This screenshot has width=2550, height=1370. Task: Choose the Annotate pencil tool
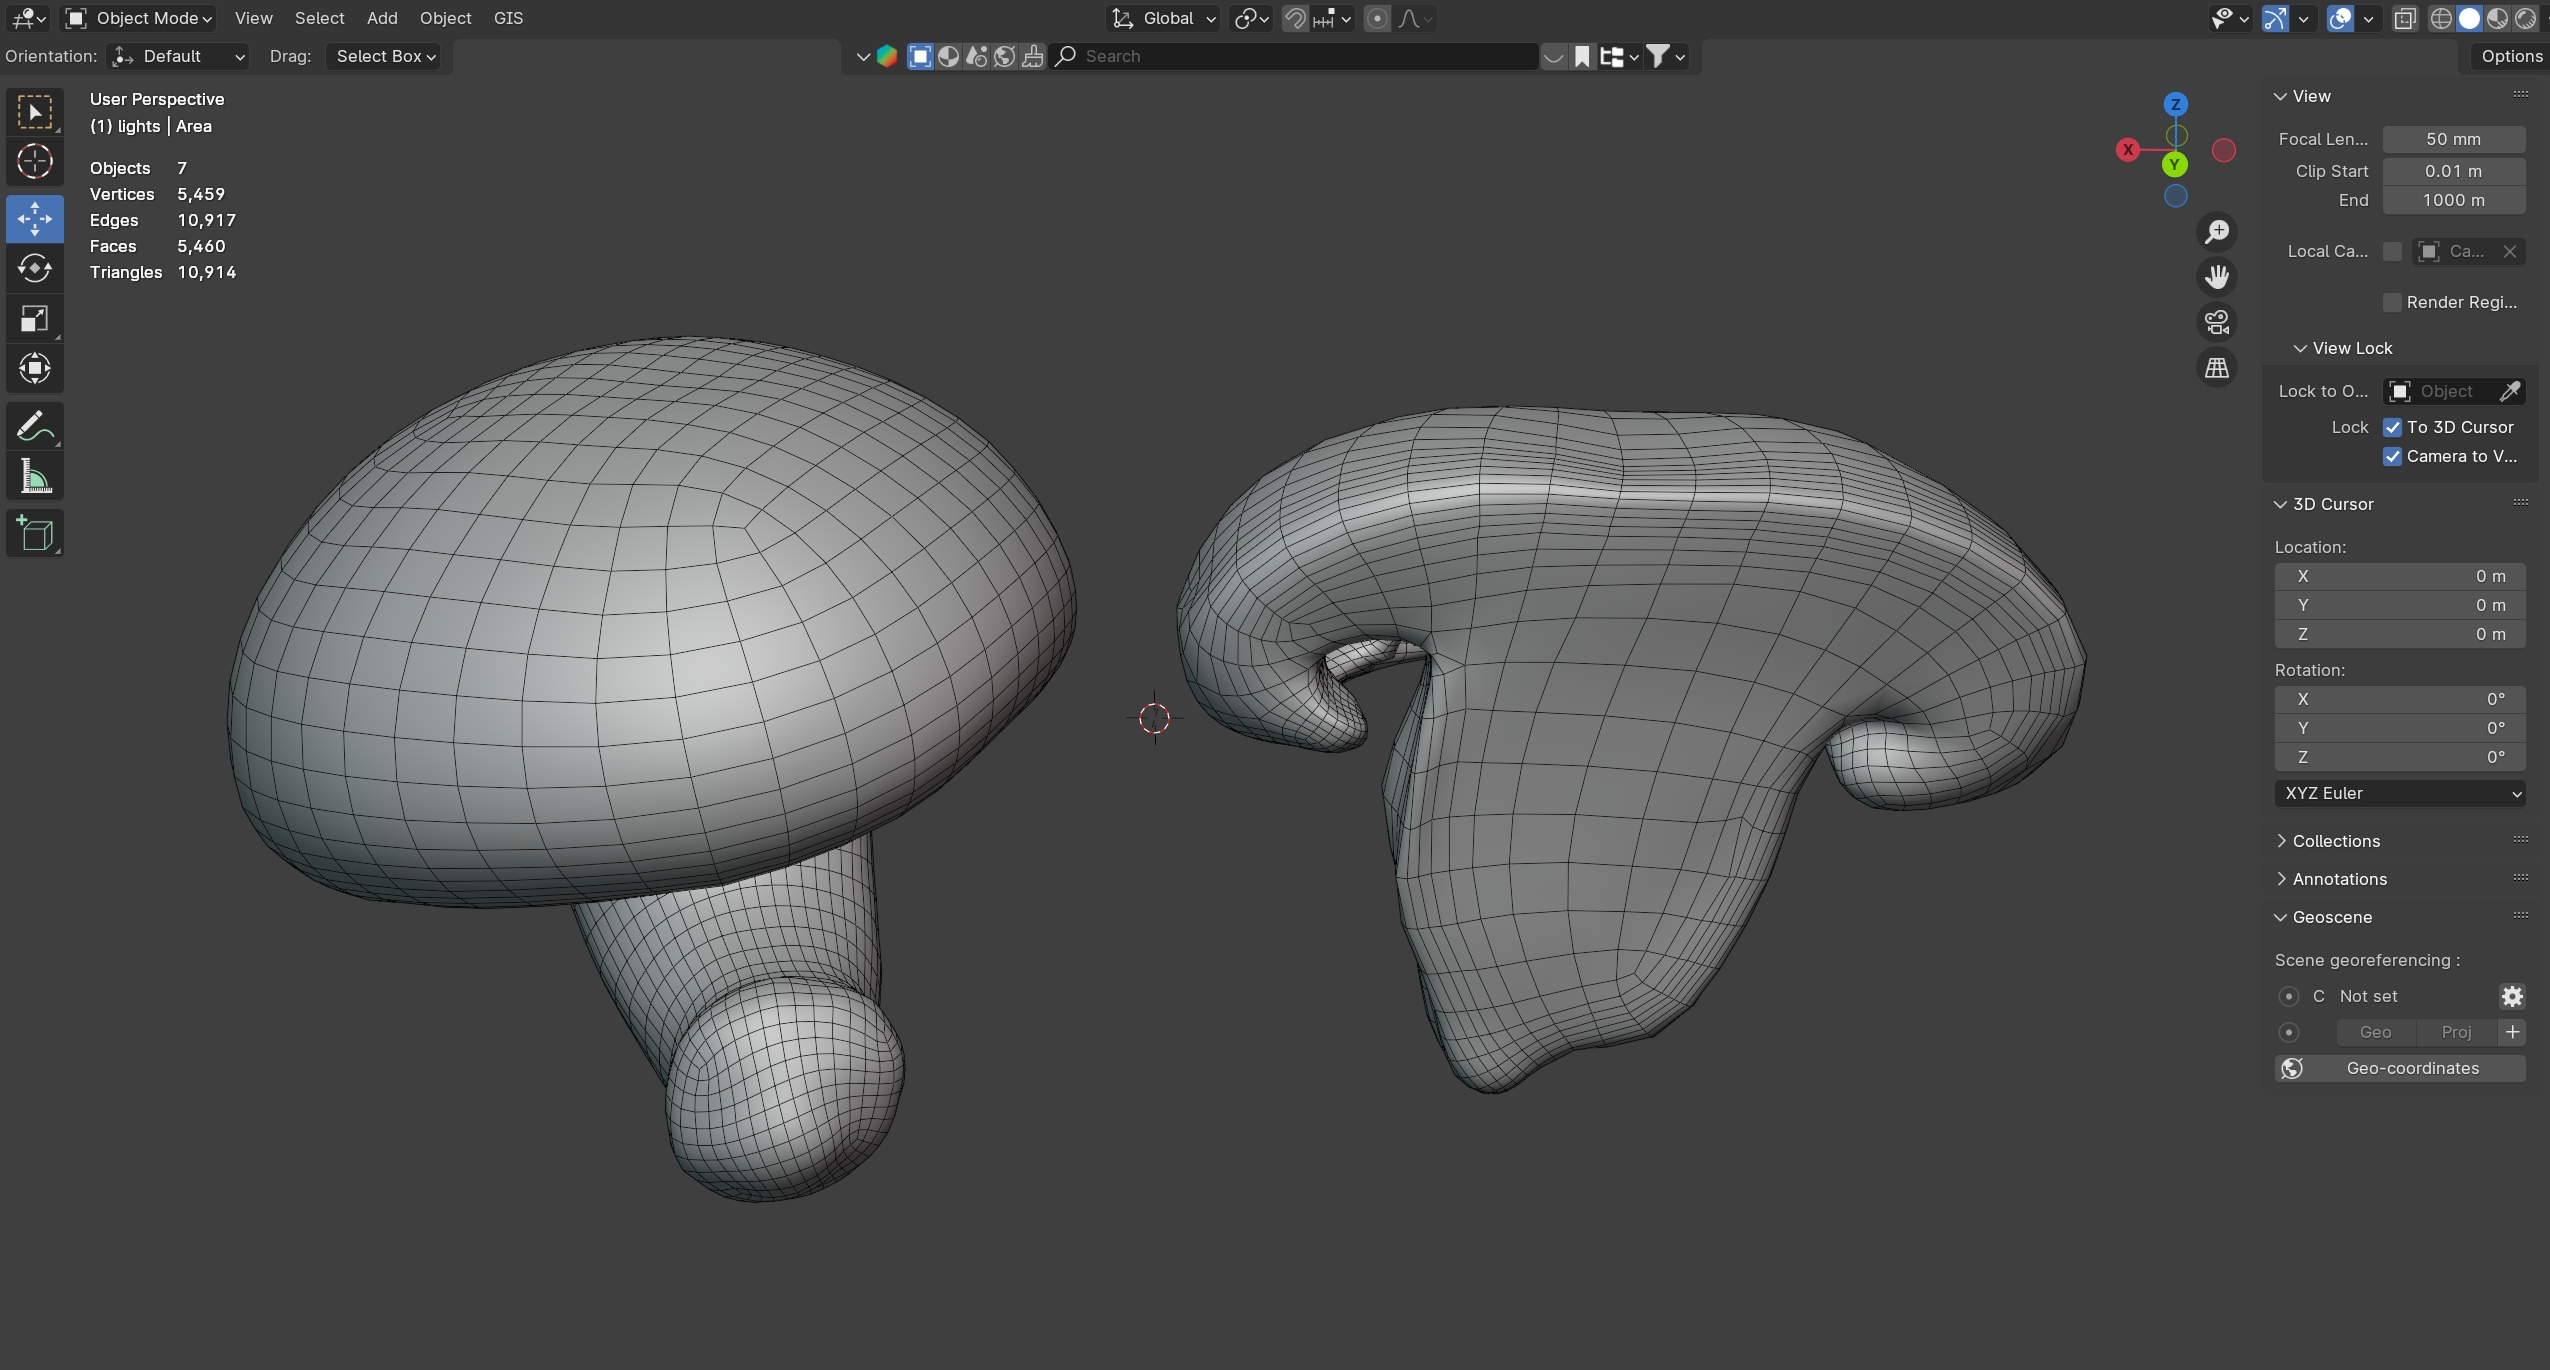(35, 427)
